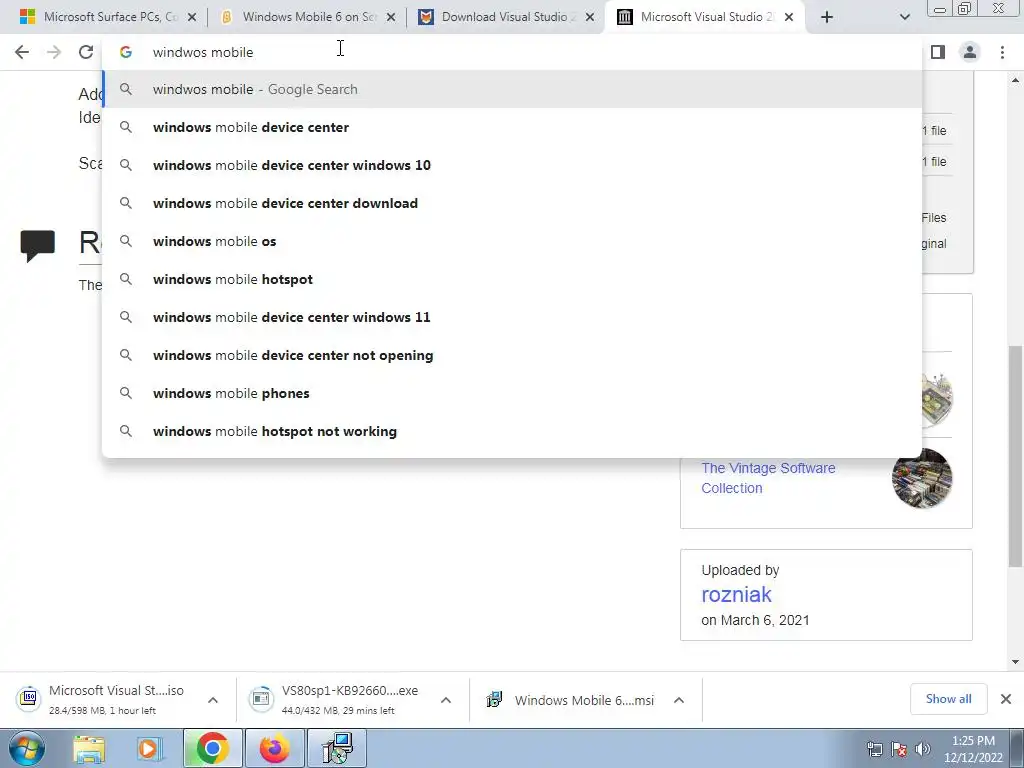
Task: Switch to Windows Mobile 6 tab
Action: pos(307,17)
